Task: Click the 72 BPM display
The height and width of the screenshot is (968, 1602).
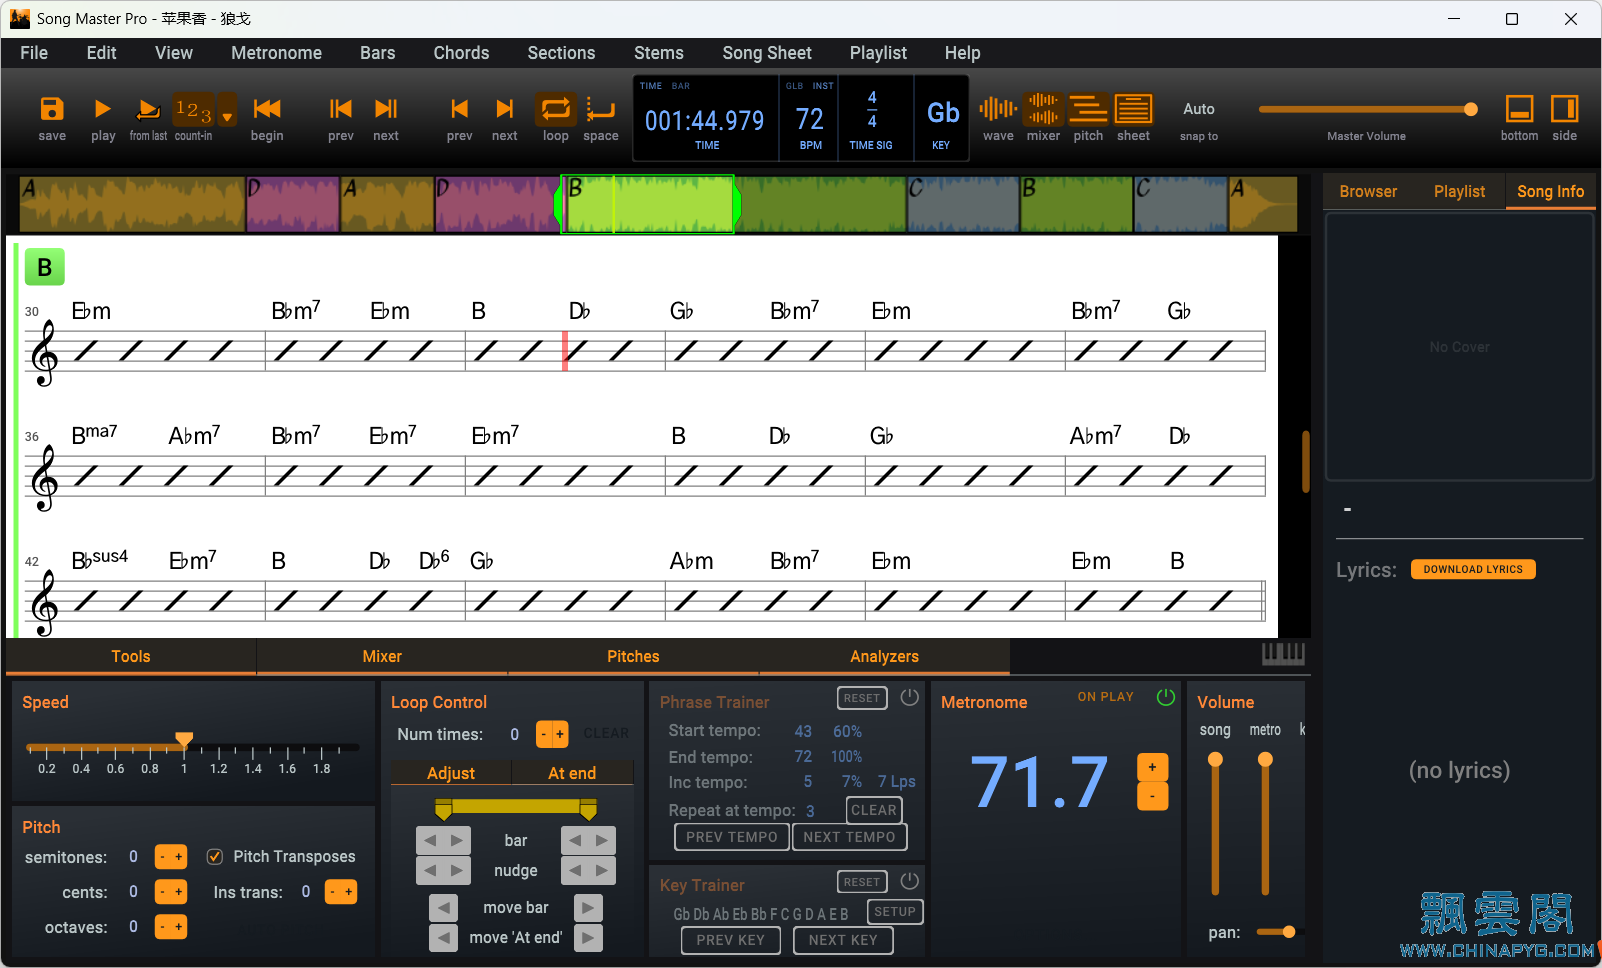Action: tap(810, 120)
